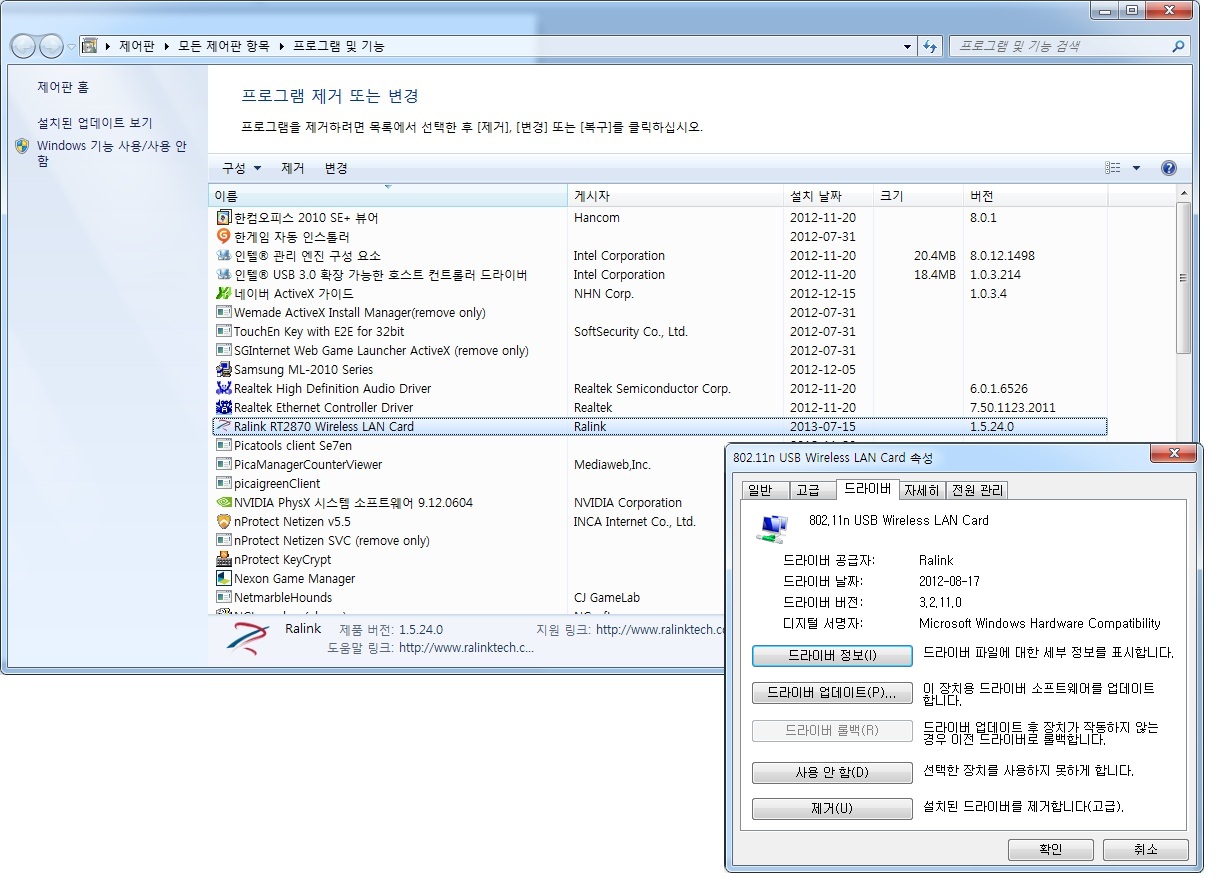1229x878 pixels.
Task: Select the 한컴오피스 2010 SE+ 뷰어 icon
Action: (x=224, y=217)
